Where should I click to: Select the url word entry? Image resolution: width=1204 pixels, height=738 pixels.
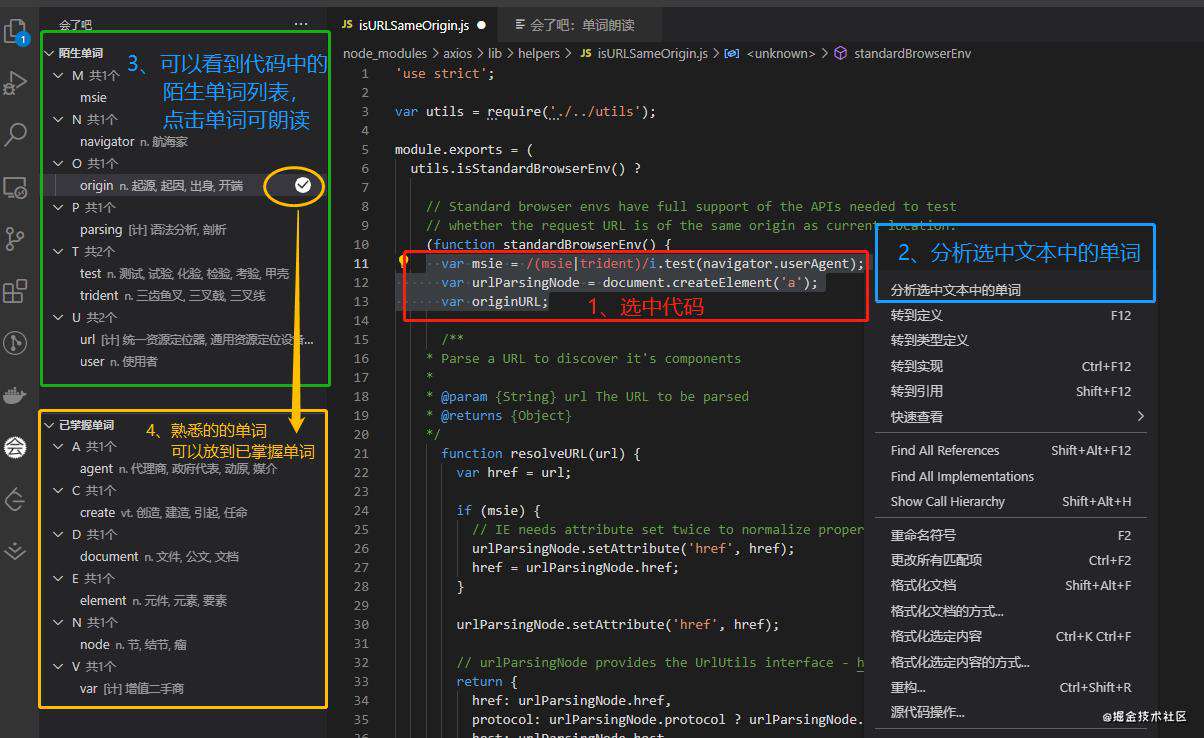tap(183, 340)
